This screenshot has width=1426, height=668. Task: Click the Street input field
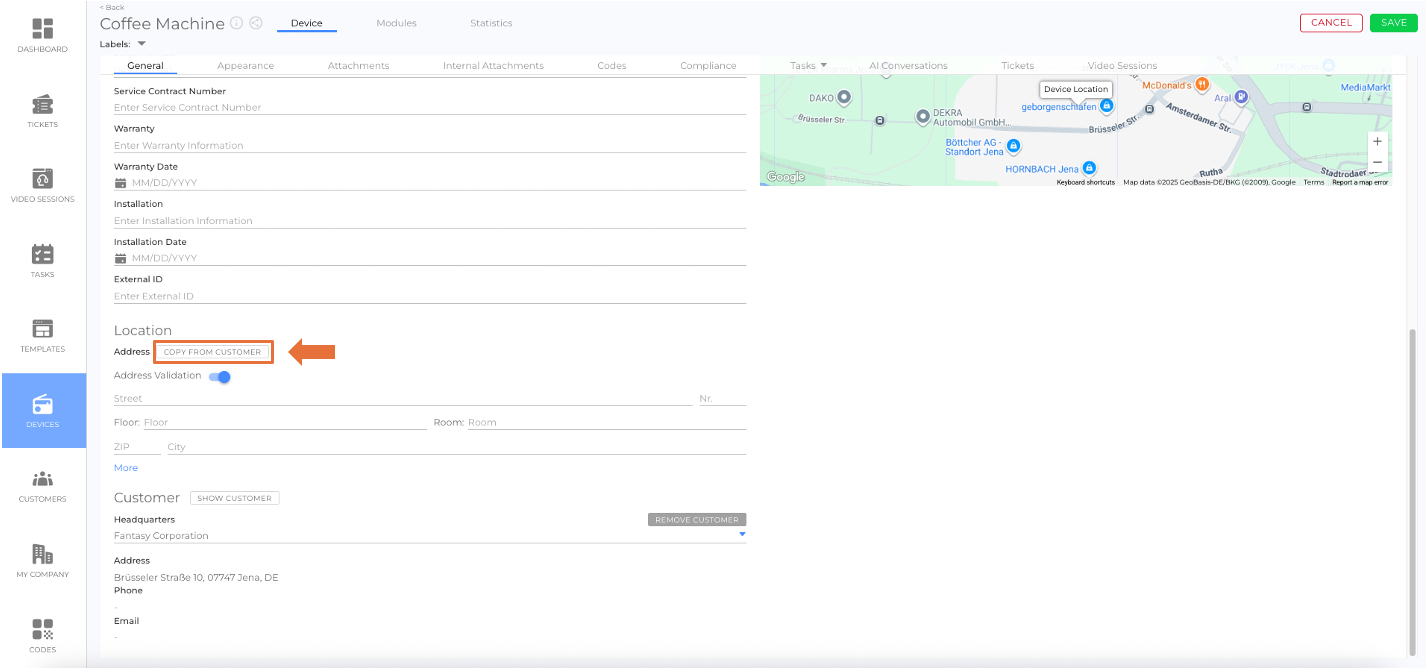point(402,399)
